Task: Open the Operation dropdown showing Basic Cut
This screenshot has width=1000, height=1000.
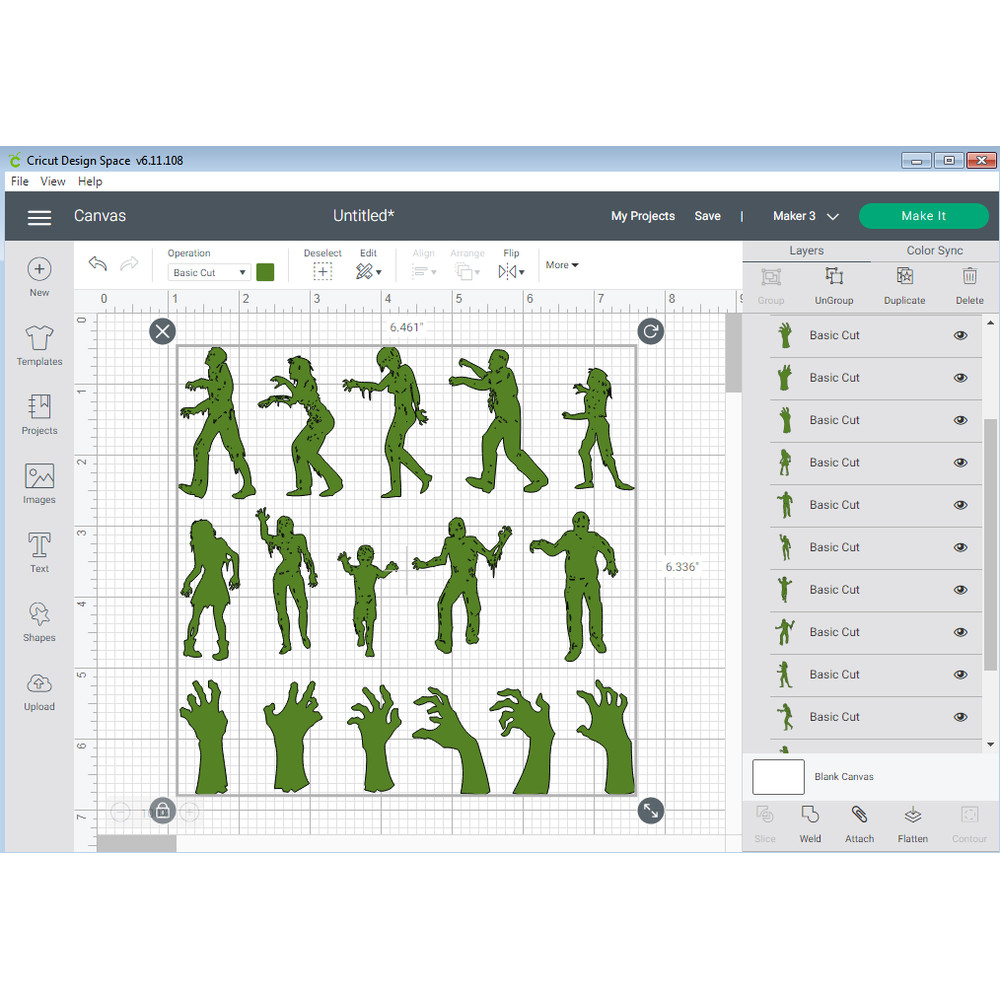Action: click(x=207, y=271)
